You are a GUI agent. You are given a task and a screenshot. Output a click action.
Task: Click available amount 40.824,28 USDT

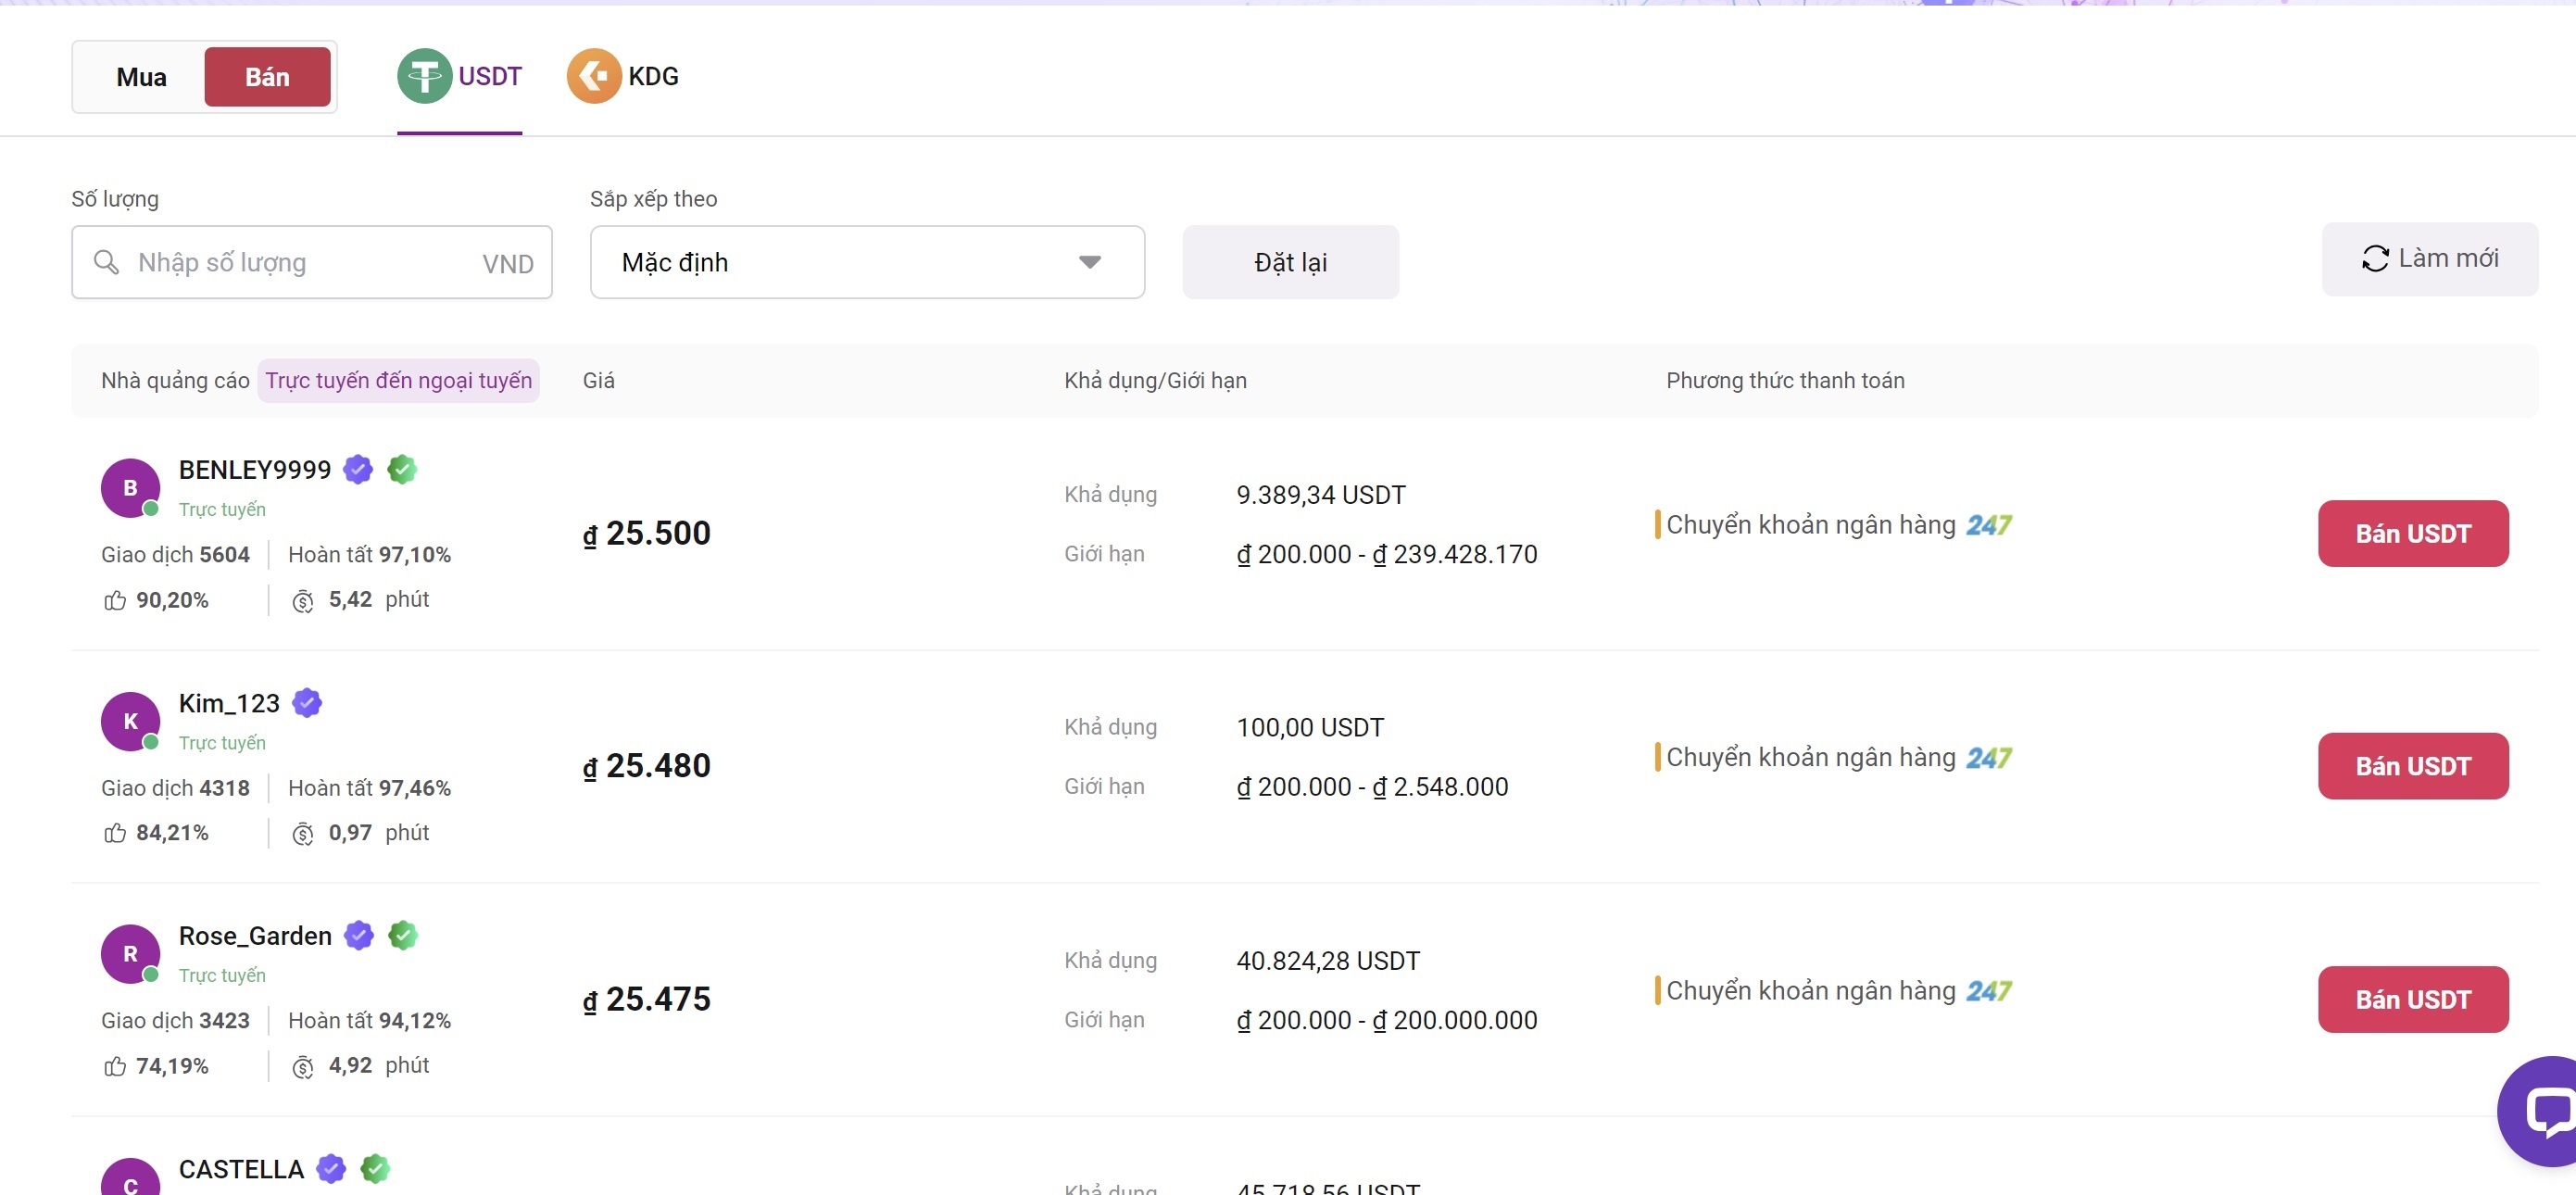(x=1328, y=961)
